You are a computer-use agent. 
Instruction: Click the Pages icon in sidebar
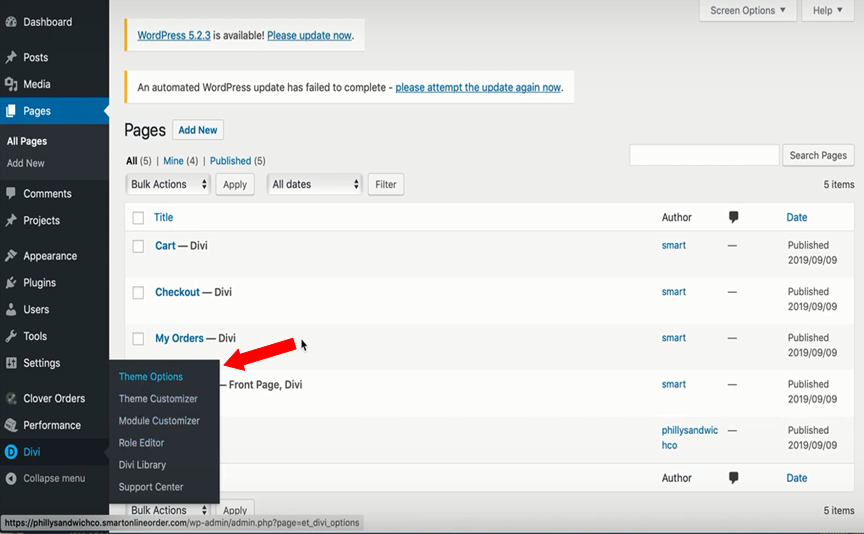tap(11, 111)
